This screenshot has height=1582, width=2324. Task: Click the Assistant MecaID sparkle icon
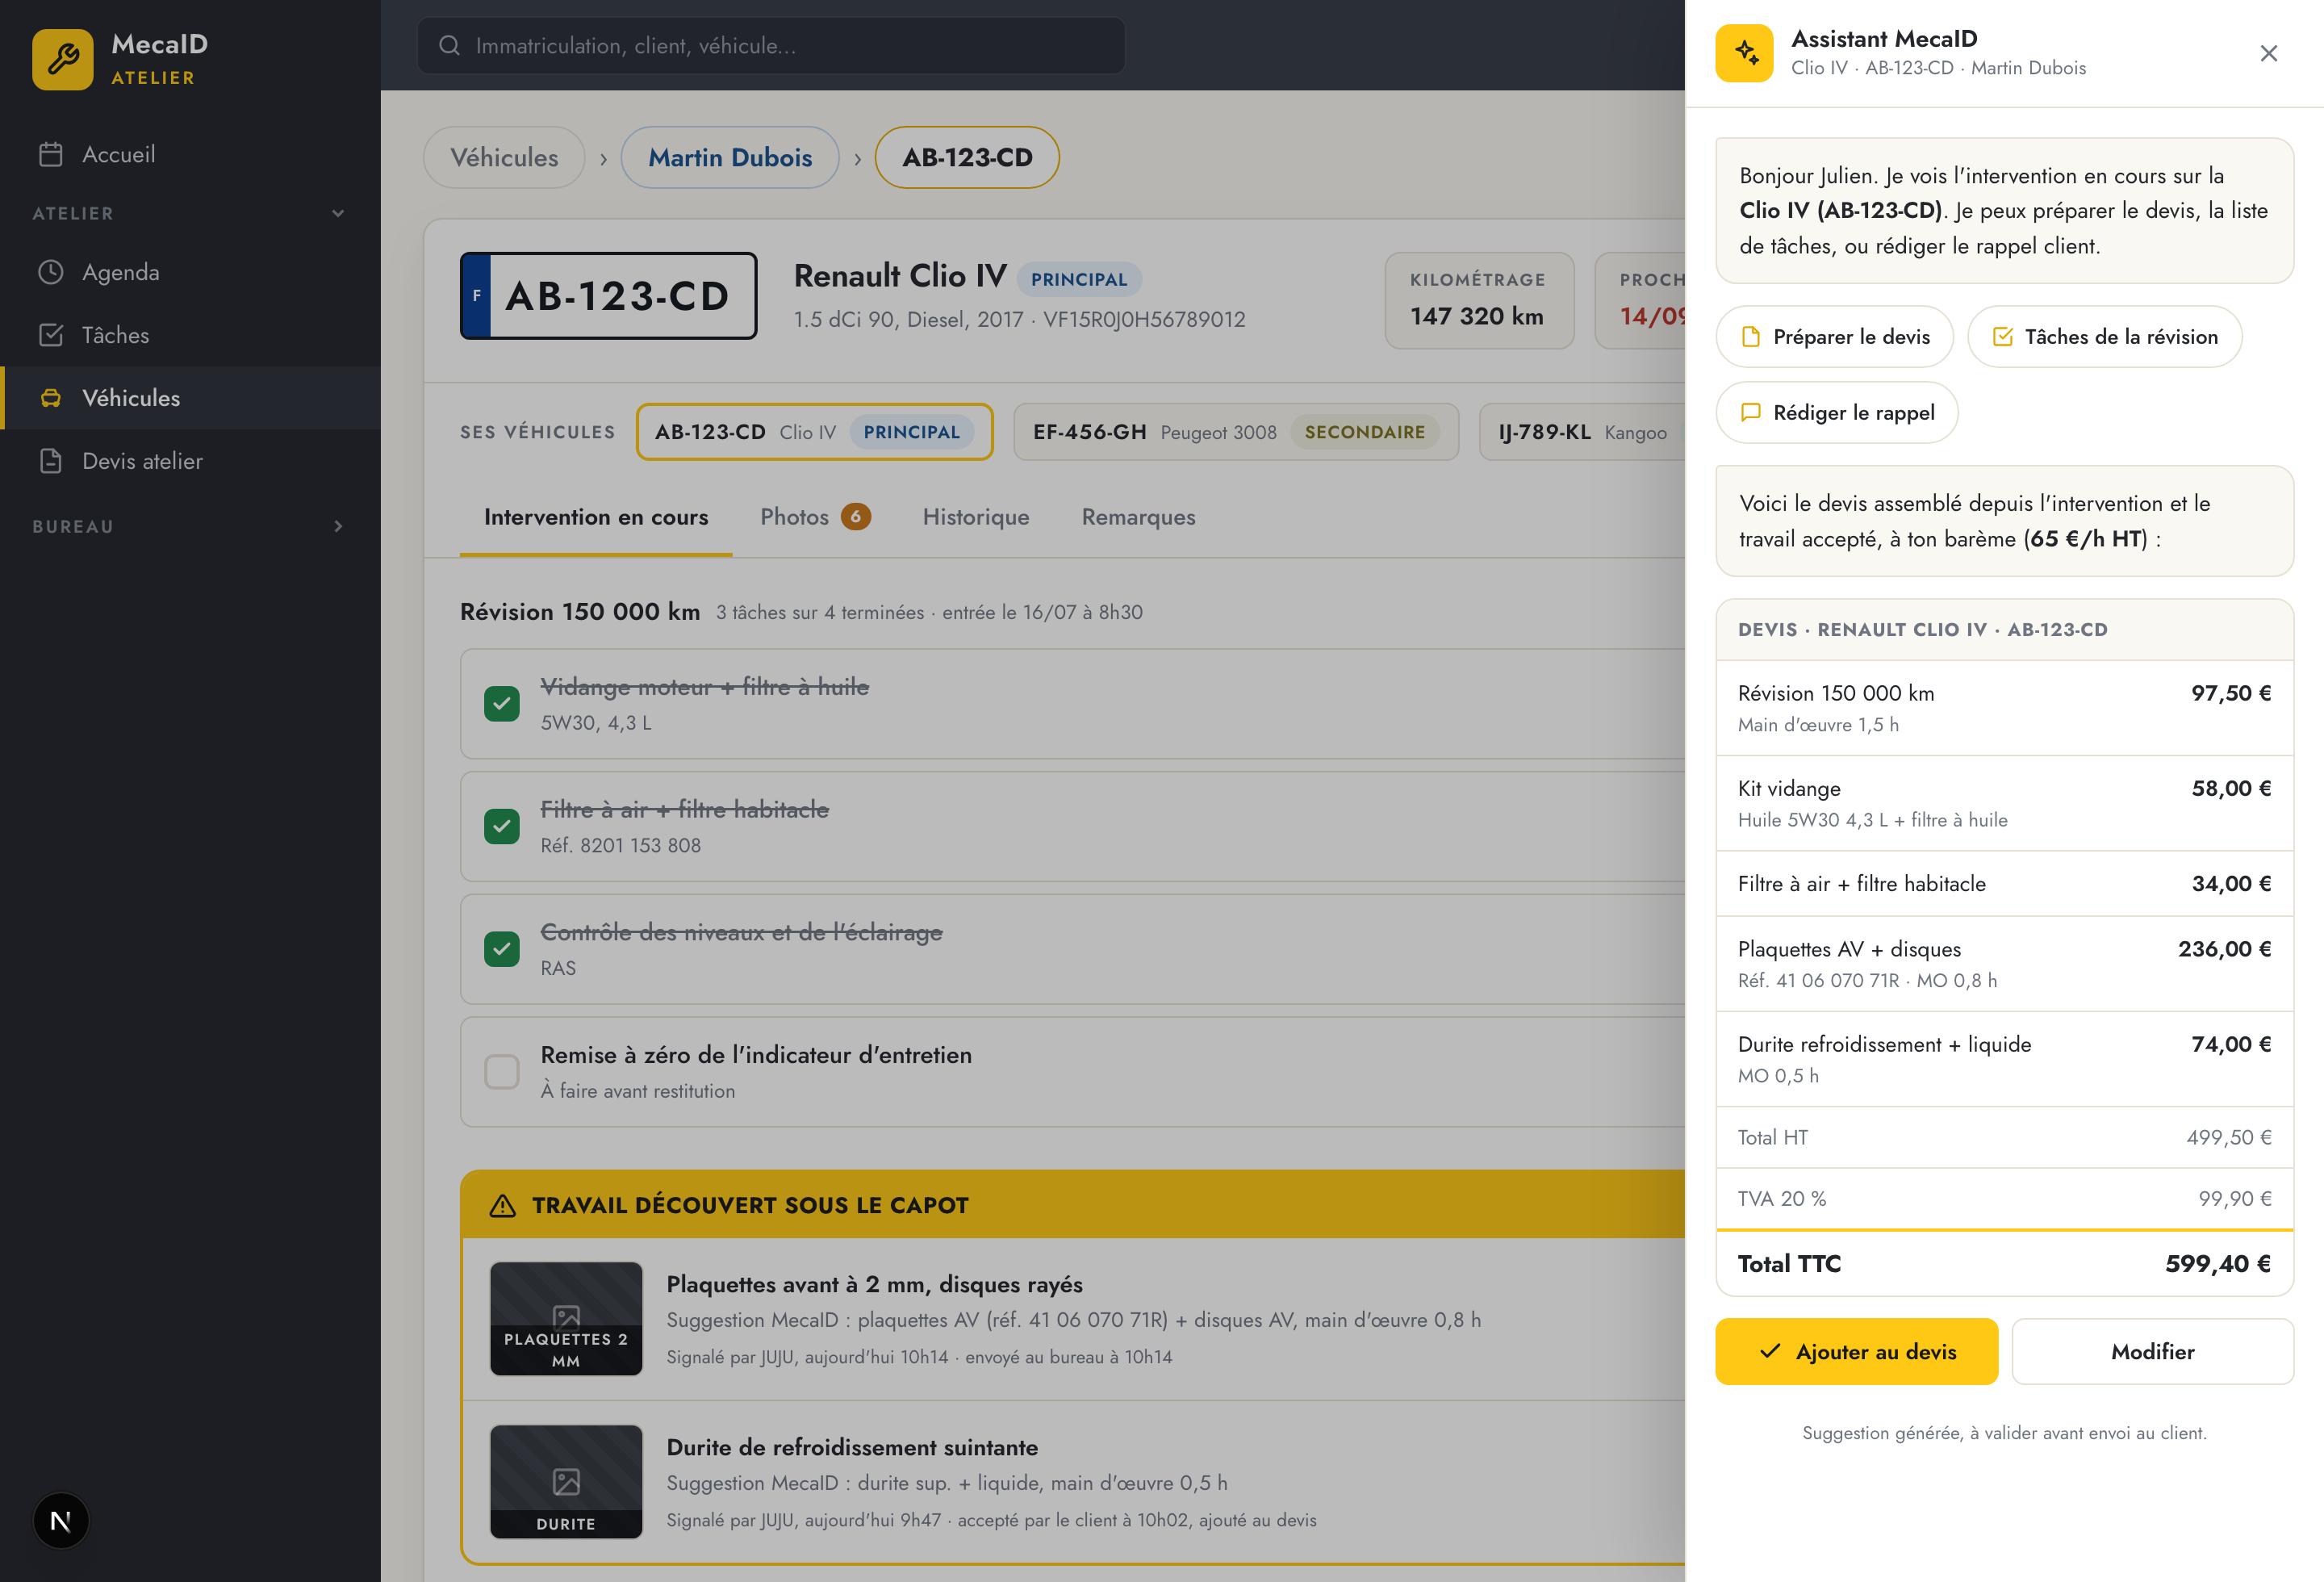[1744, 53]
